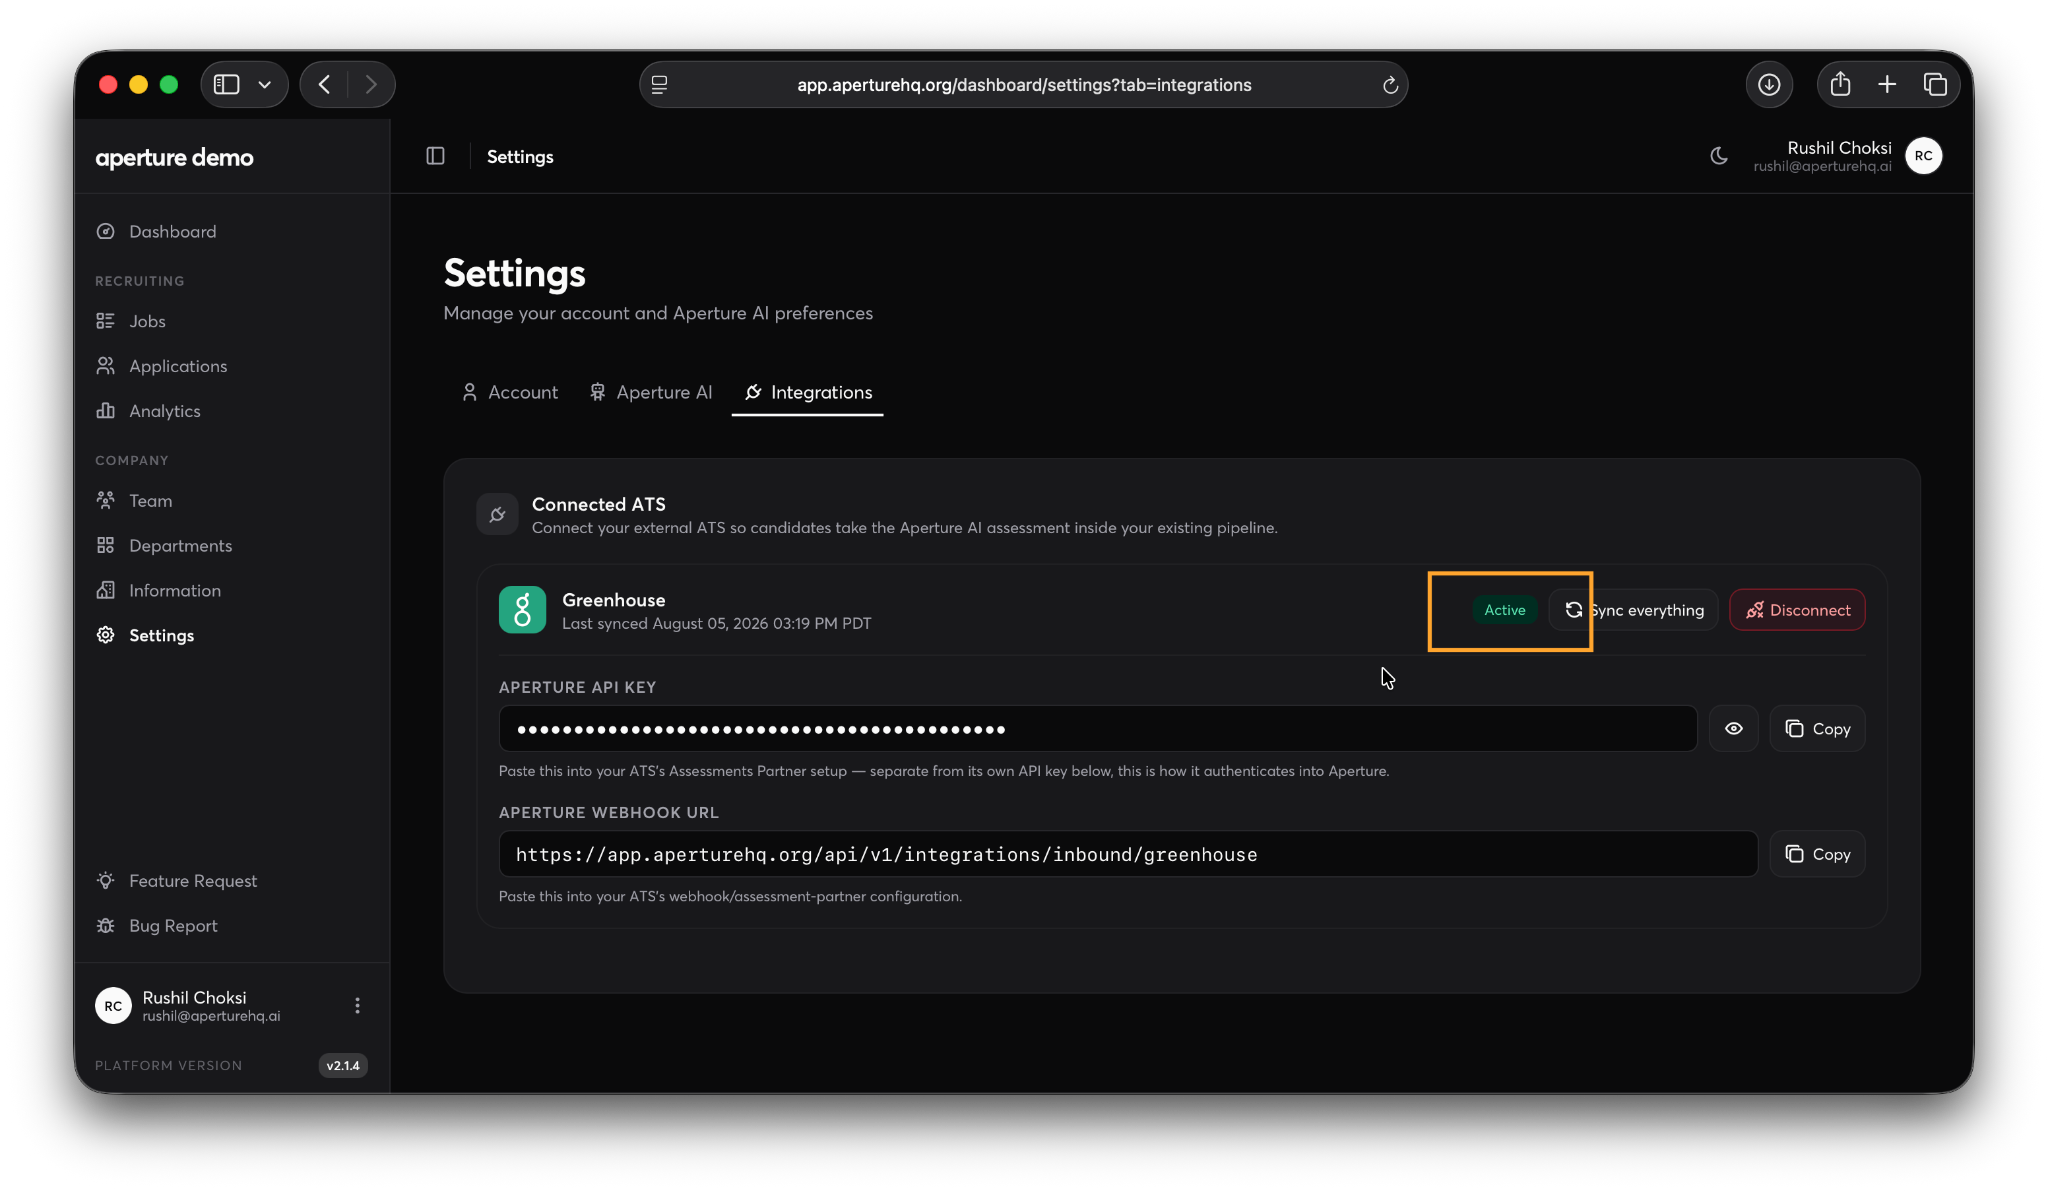Open the Share menu

coord(1841,85)
